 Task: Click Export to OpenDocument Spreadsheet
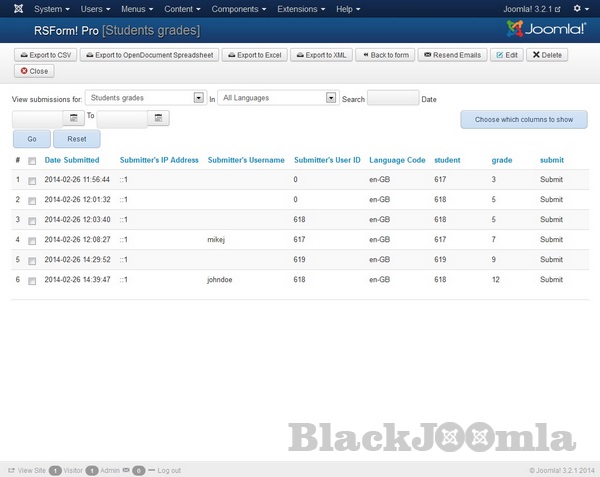pos(148,55)
